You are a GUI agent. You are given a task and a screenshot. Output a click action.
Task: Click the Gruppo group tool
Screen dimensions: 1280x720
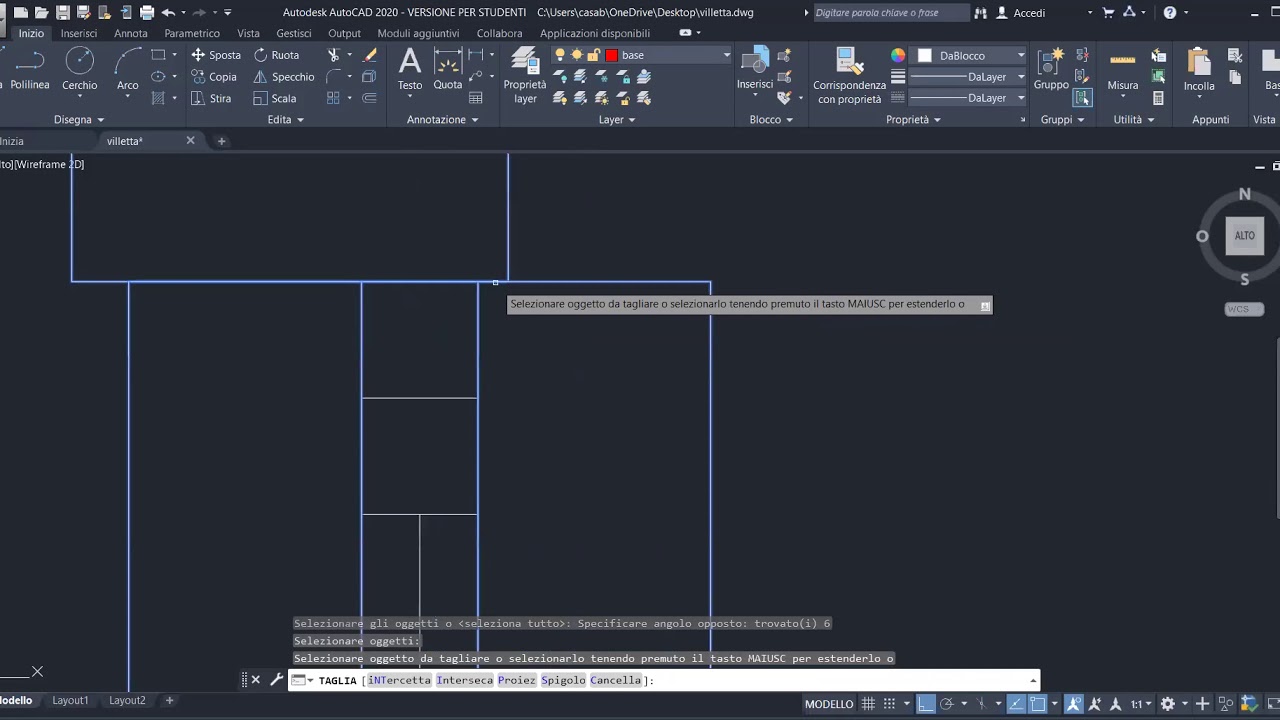[1051, 70]
